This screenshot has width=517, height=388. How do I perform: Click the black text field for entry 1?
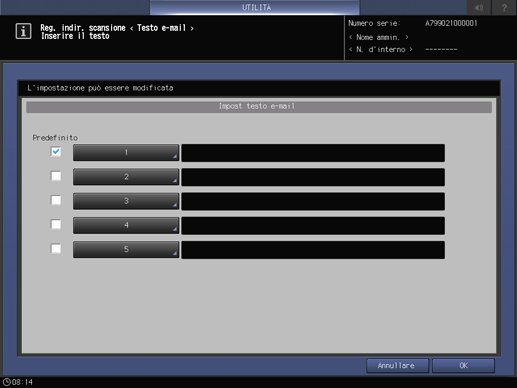pyautogui.click(x=313, y=153)
